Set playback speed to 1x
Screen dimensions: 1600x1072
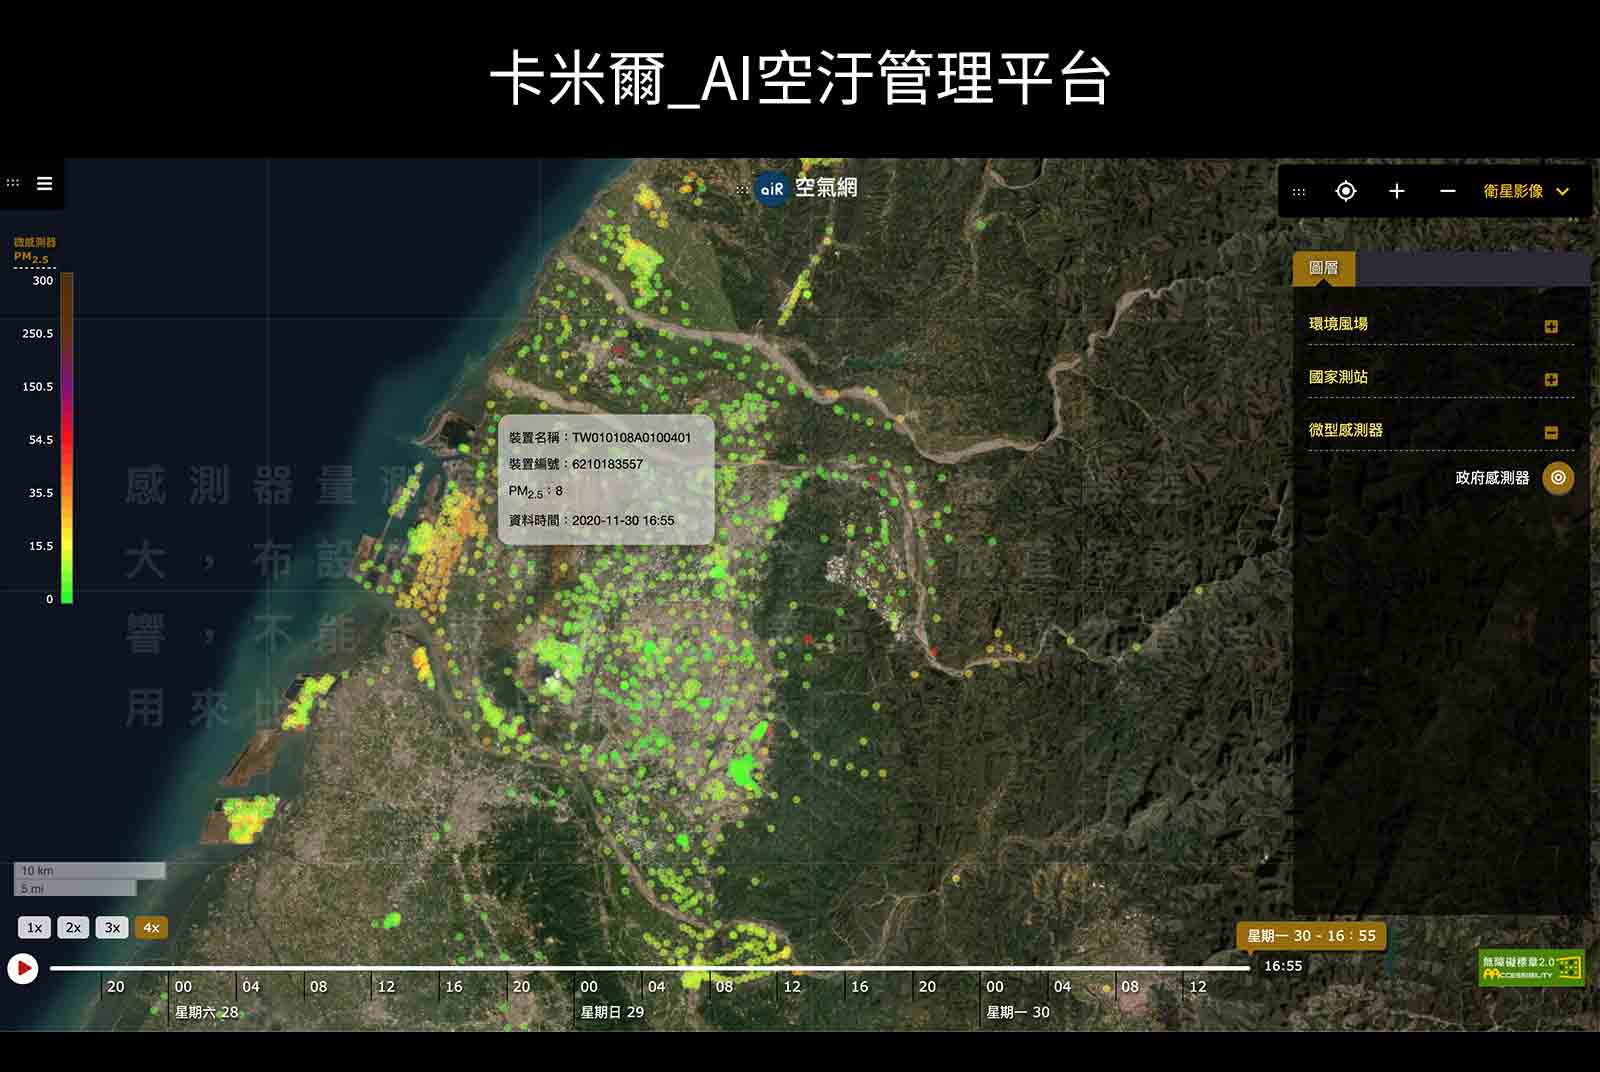[x=34, y=927]
